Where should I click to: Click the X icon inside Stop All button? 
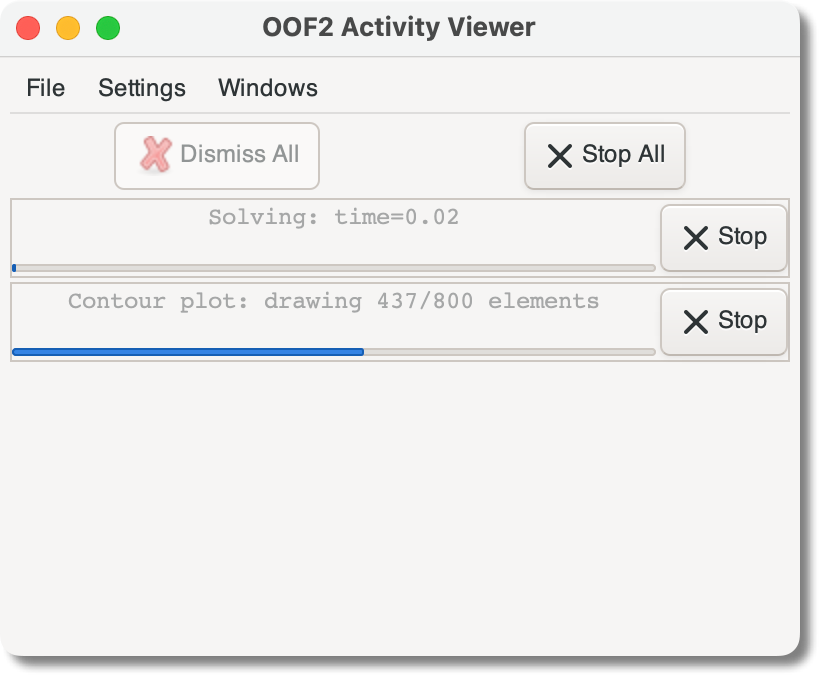(x=561, y=155)
